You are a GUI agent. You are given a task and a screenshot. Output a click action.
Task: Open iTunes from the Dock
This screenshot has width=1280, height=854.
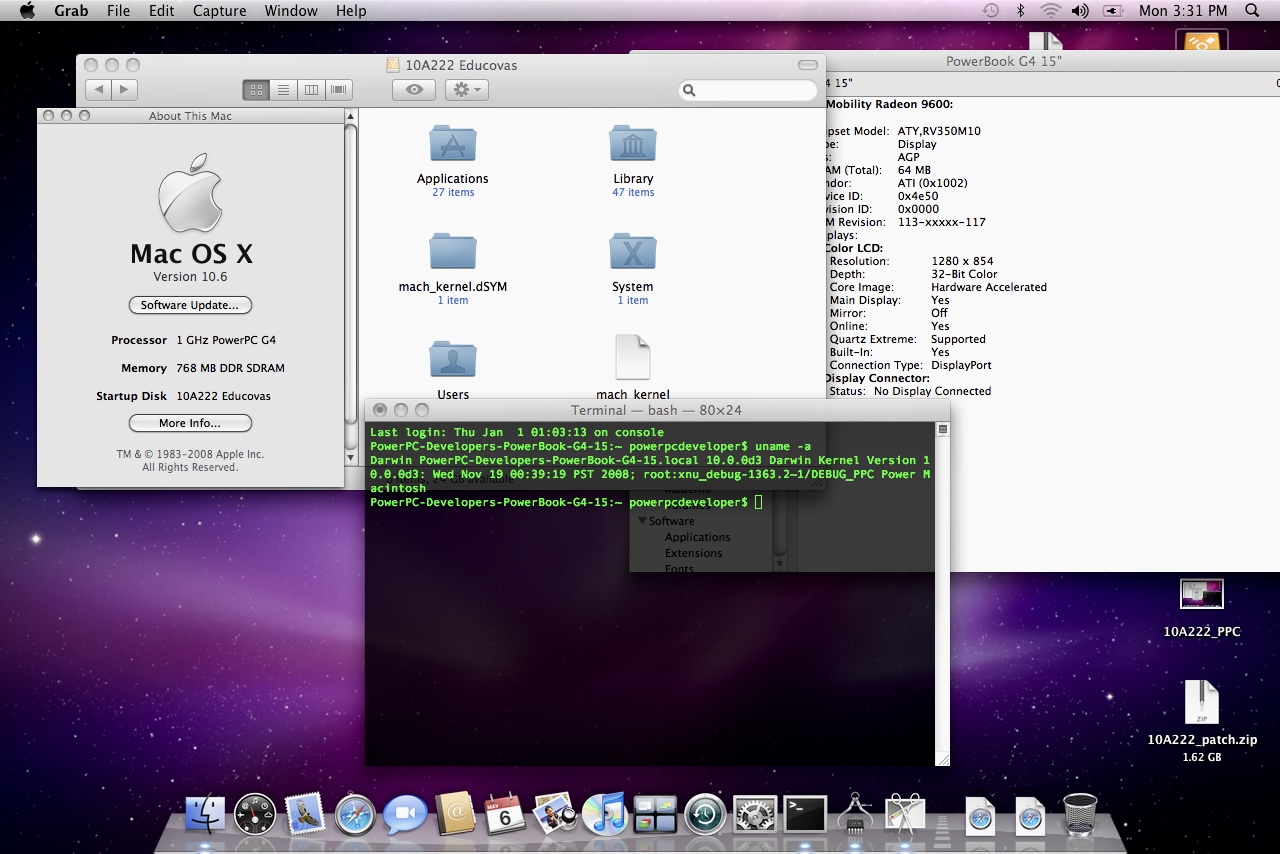(604, 814)
